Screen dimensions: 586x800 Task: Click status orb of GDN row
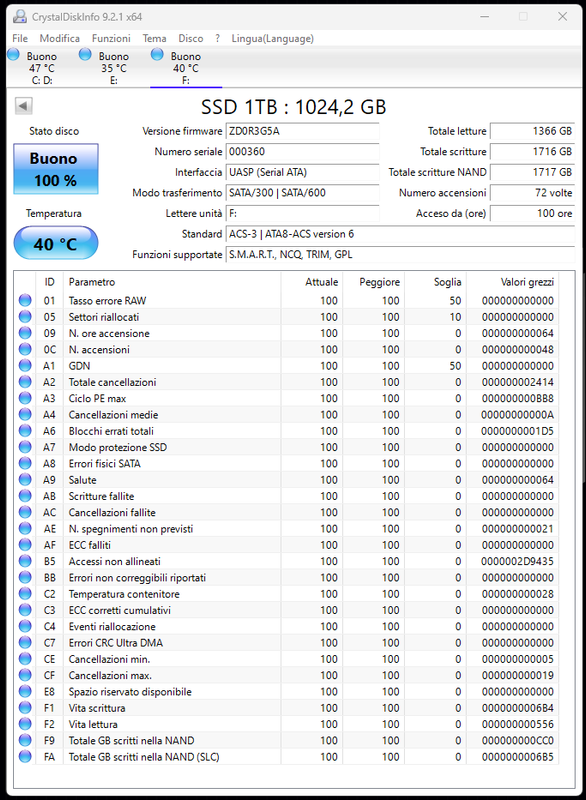(25, 366)
